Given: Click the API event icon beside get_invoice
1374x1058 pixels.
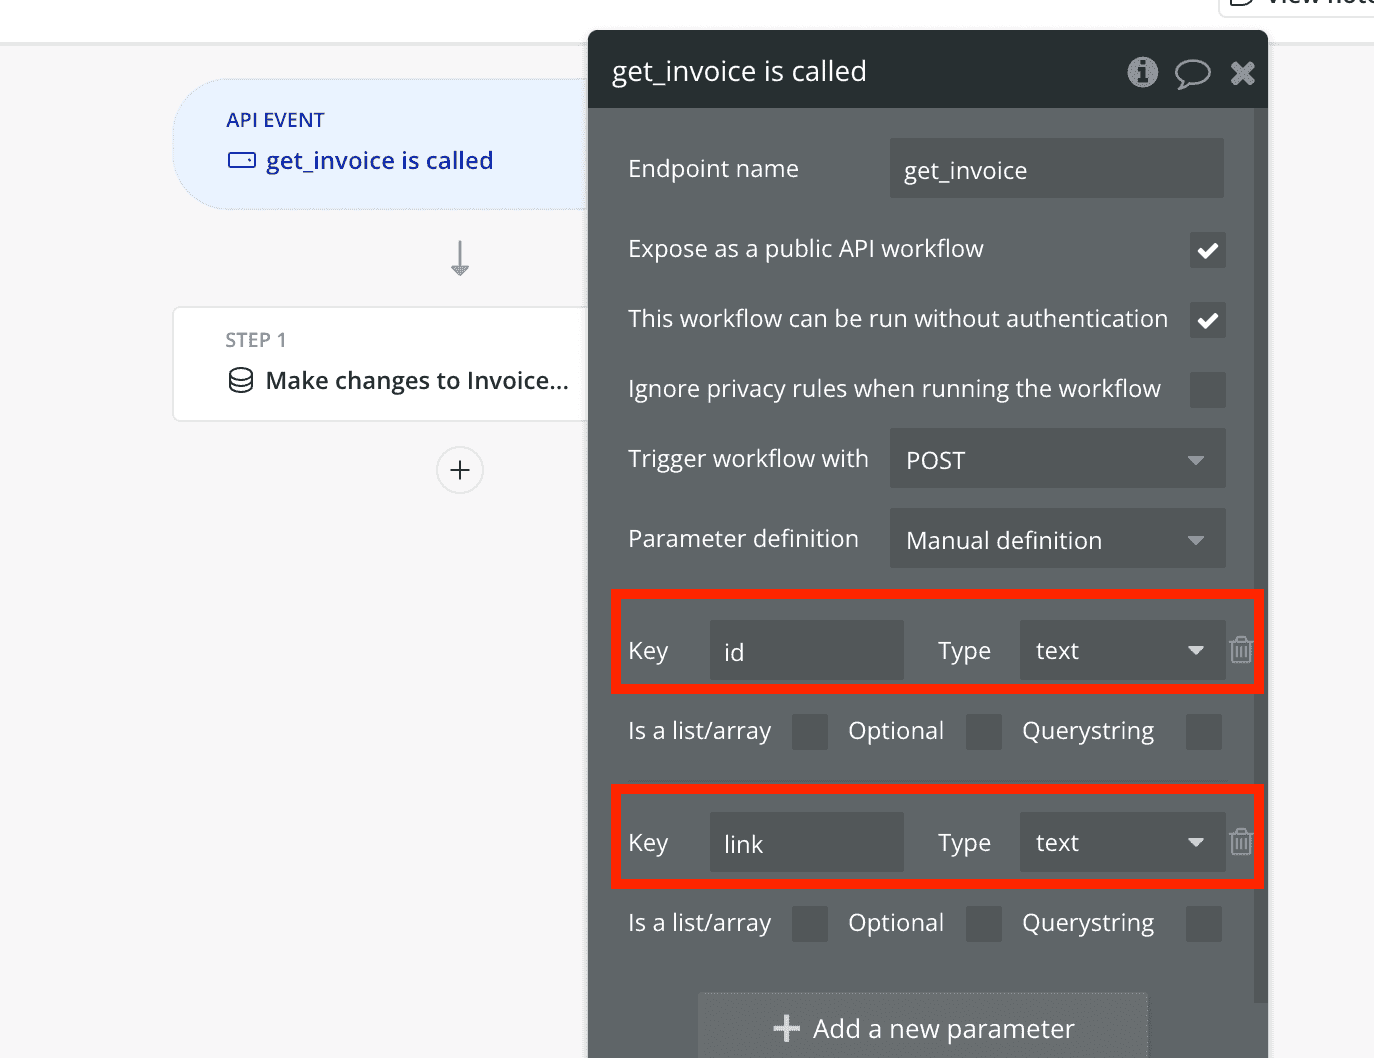Looking at the screenshot, I should pyautogui.click(x=242, y=160).
